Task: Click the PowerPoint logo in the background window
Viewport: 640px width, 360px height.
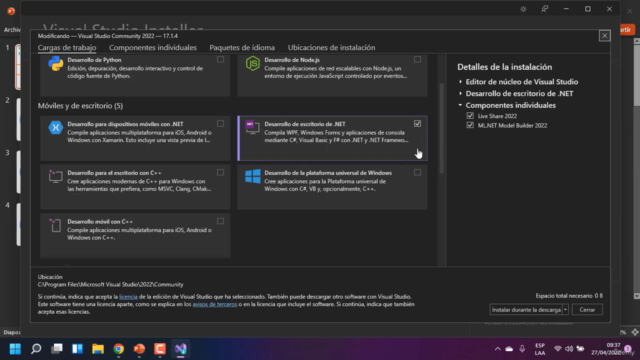Action: click(11, 11)
